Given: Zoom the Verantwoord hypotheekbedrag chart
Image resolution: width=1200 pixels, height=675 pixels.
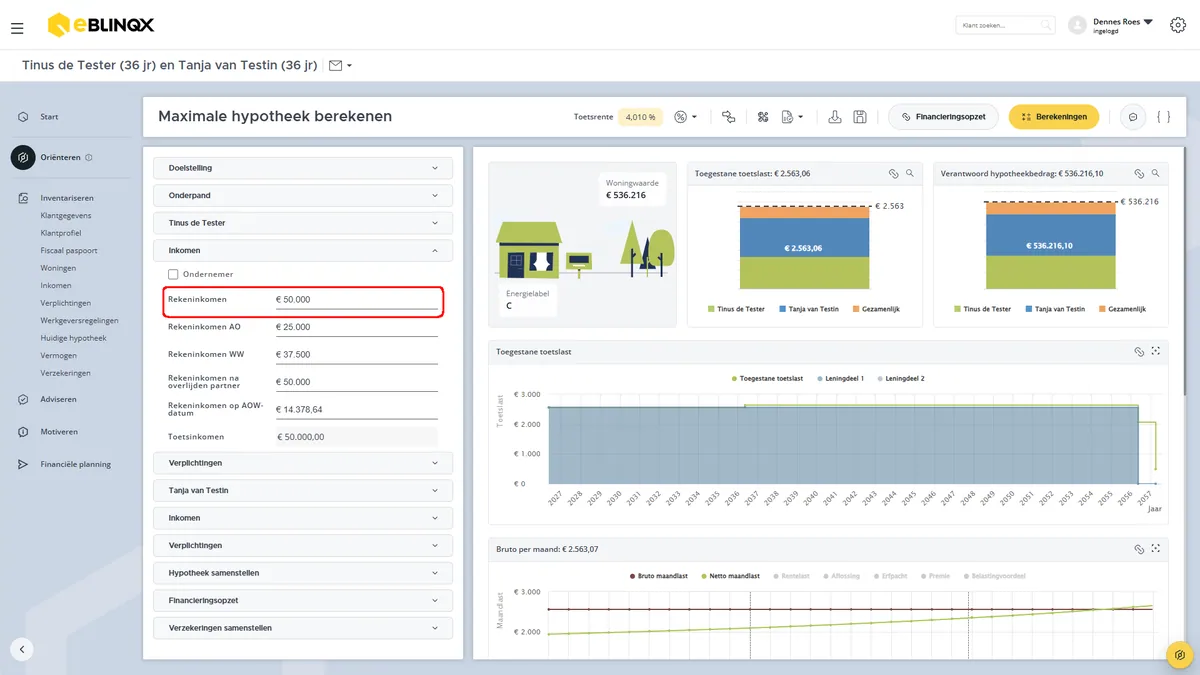Looking at the screenshot, I should pyautogui.click(x=1156, y=173).
